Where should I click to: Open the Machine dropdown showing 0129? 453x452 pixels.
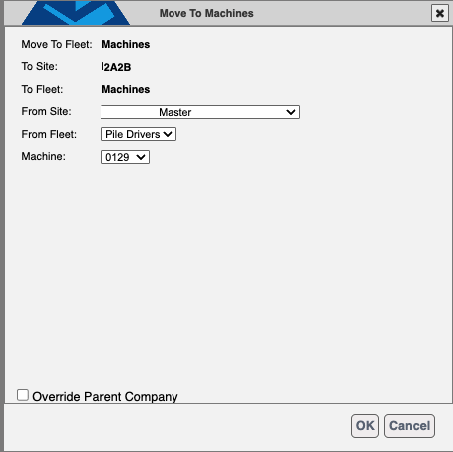coord(125,157)
